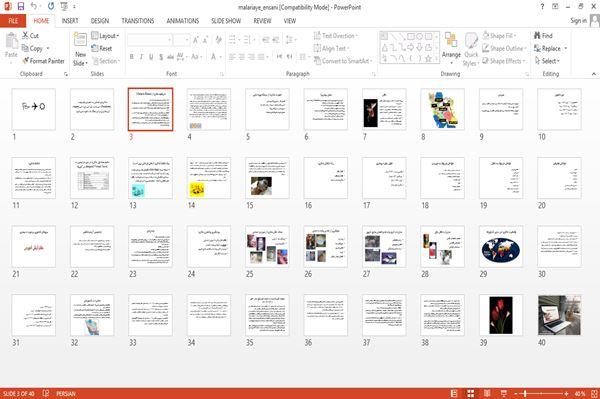This screenshot has width=600, height=399.
Task: Select slide 29 thumbnail with world map
Action: point(501,247)
